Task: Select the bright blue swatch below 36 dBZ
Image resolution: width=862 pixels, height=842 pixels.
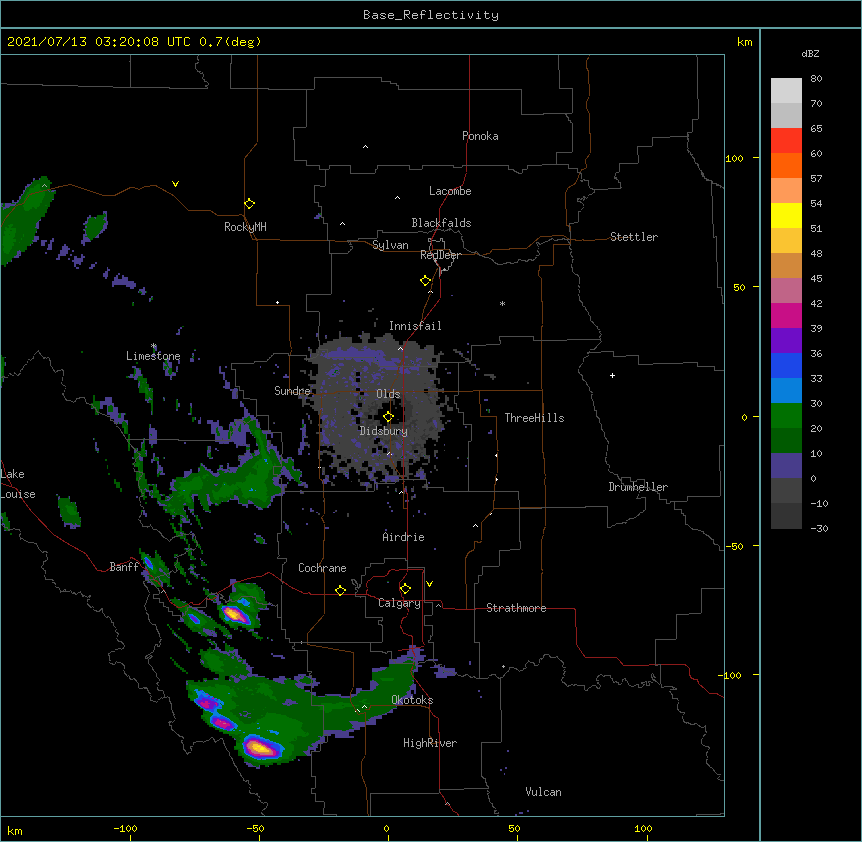Action: point(786,365)
